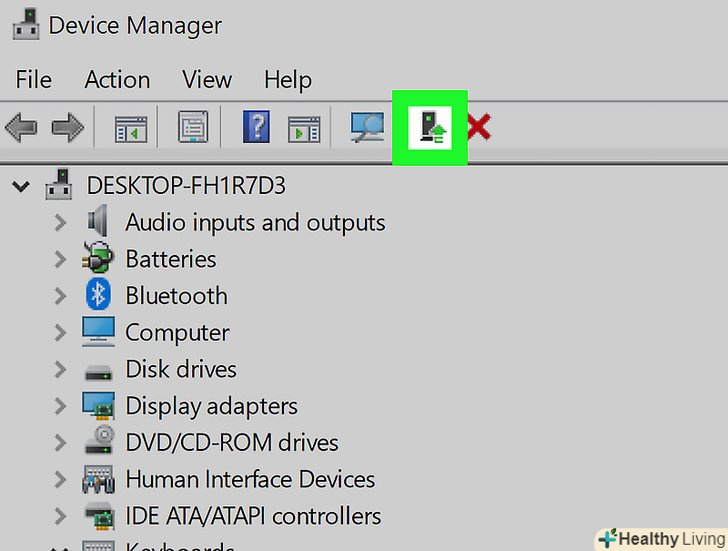Viewport: 728px width, 551px height.
Task: Expand Audio inputs and outputs
Action: tap(60, 223)
